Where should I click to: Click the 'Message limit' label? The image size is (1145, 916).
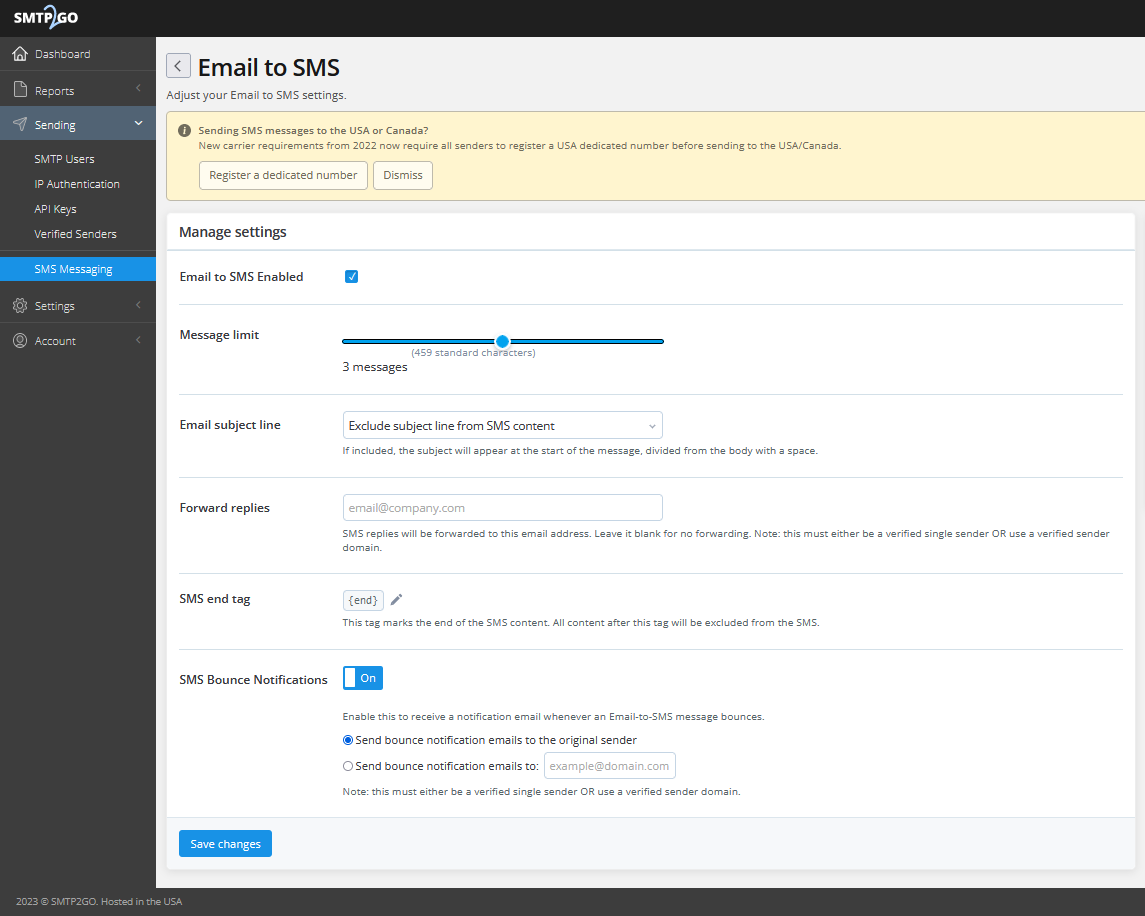[219, 335]
